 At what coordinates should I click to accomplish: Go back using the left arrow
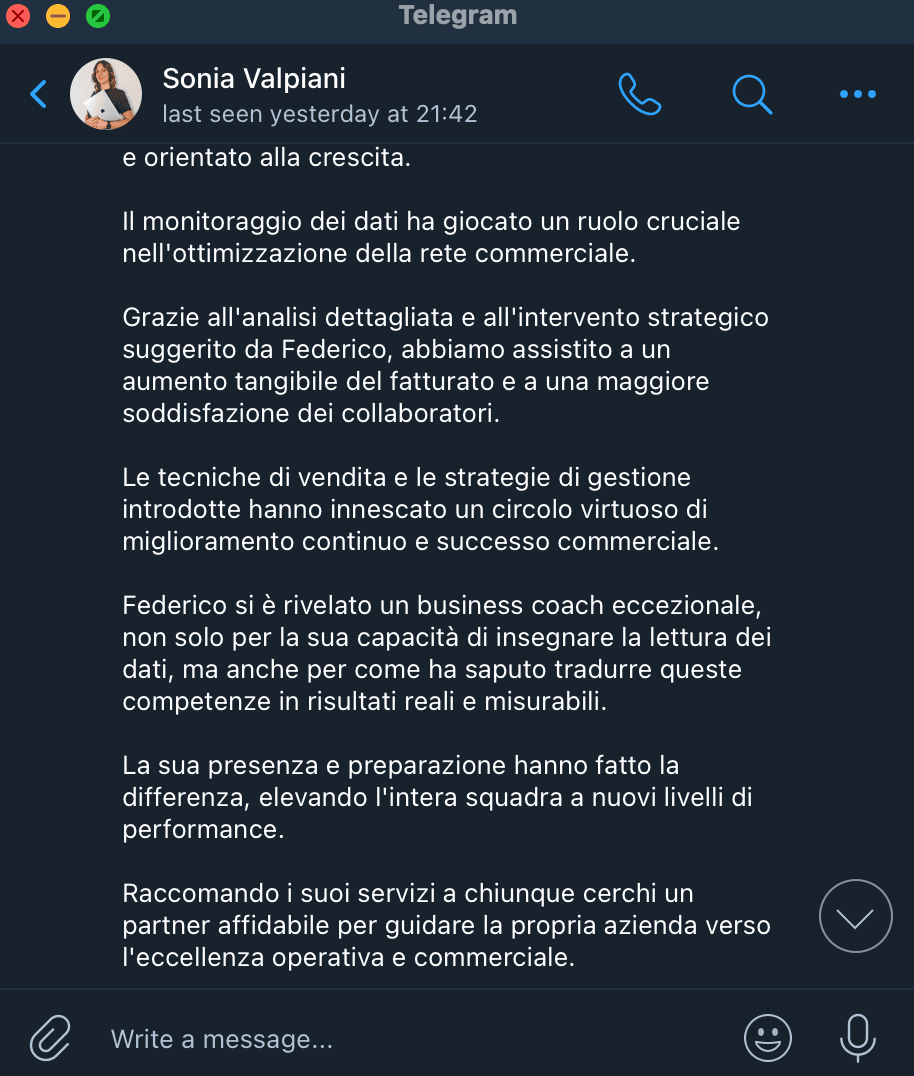click(x=39, y=95)
